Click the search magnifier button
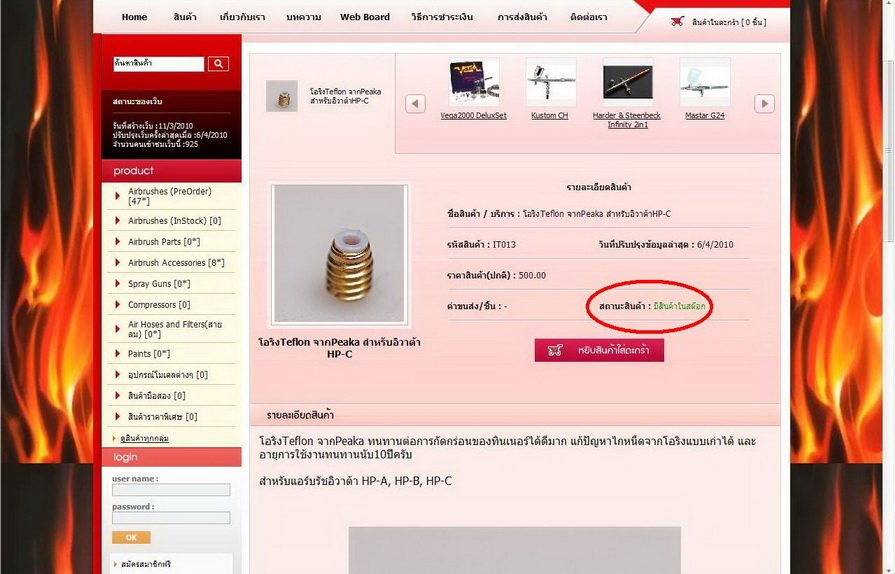The width and height of the screenshot is (895, 574). click(218, 64)
